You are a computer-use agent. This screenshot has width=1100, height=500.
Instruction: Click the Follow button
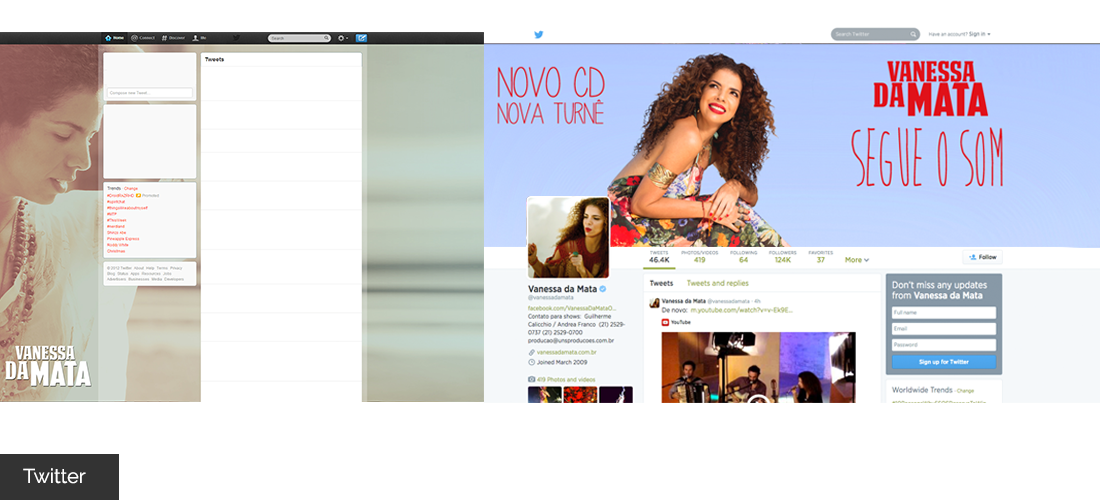[x=982, y=257]
